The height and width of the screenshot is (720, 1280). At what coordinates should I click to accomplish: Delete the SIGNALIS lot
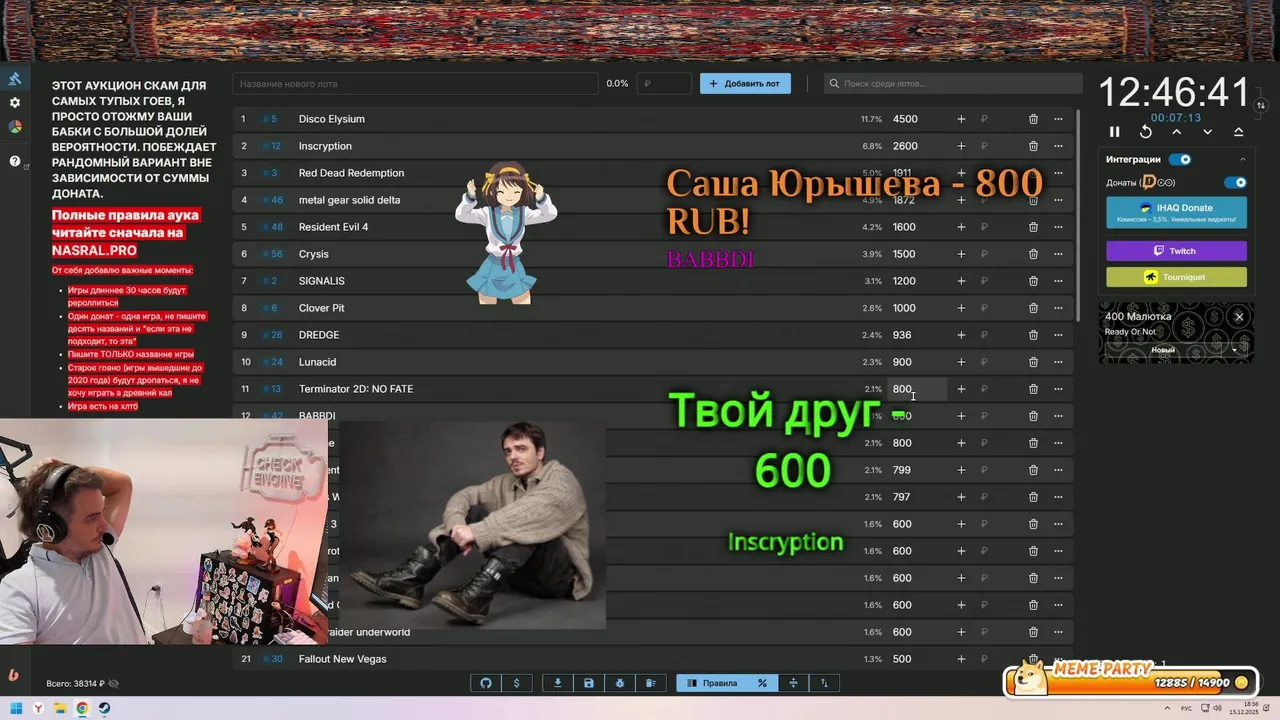pyautogui.click(x=1033, y=281)
